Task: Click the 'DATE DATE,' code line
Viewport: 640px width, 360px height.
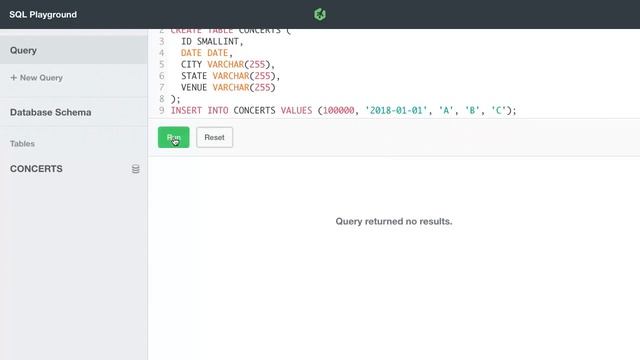Action: [x=207, y=53]
